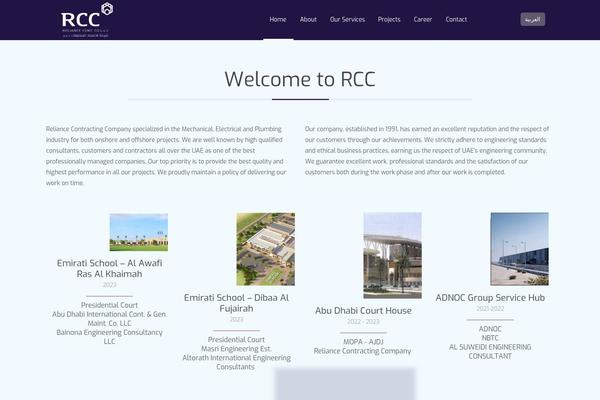Click paragraph starting 'Our company, established in 1991'

coord(427,150)
